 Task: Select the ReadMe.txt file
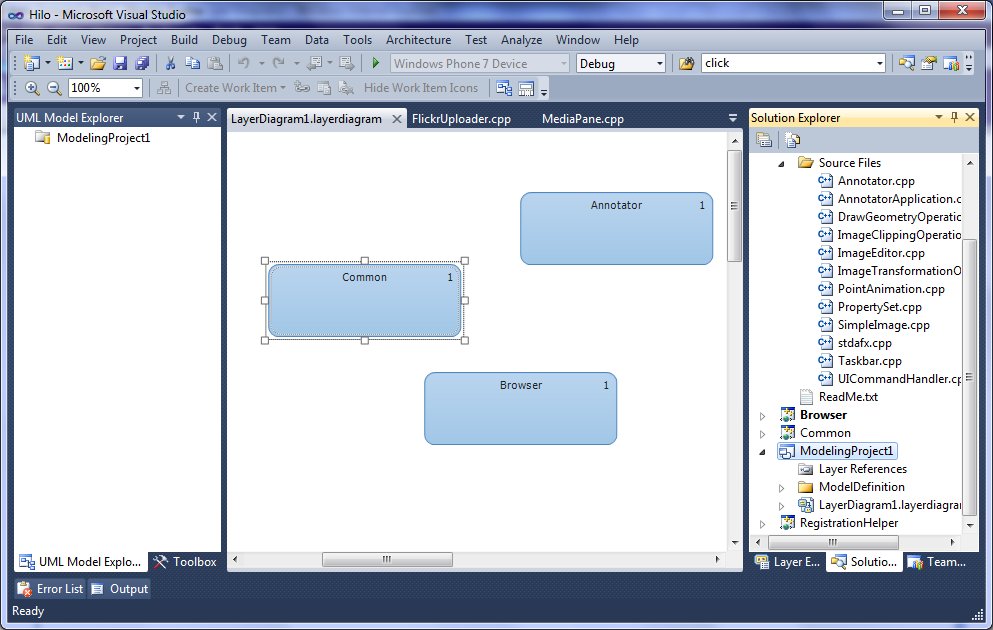click(x=848, y=397)
